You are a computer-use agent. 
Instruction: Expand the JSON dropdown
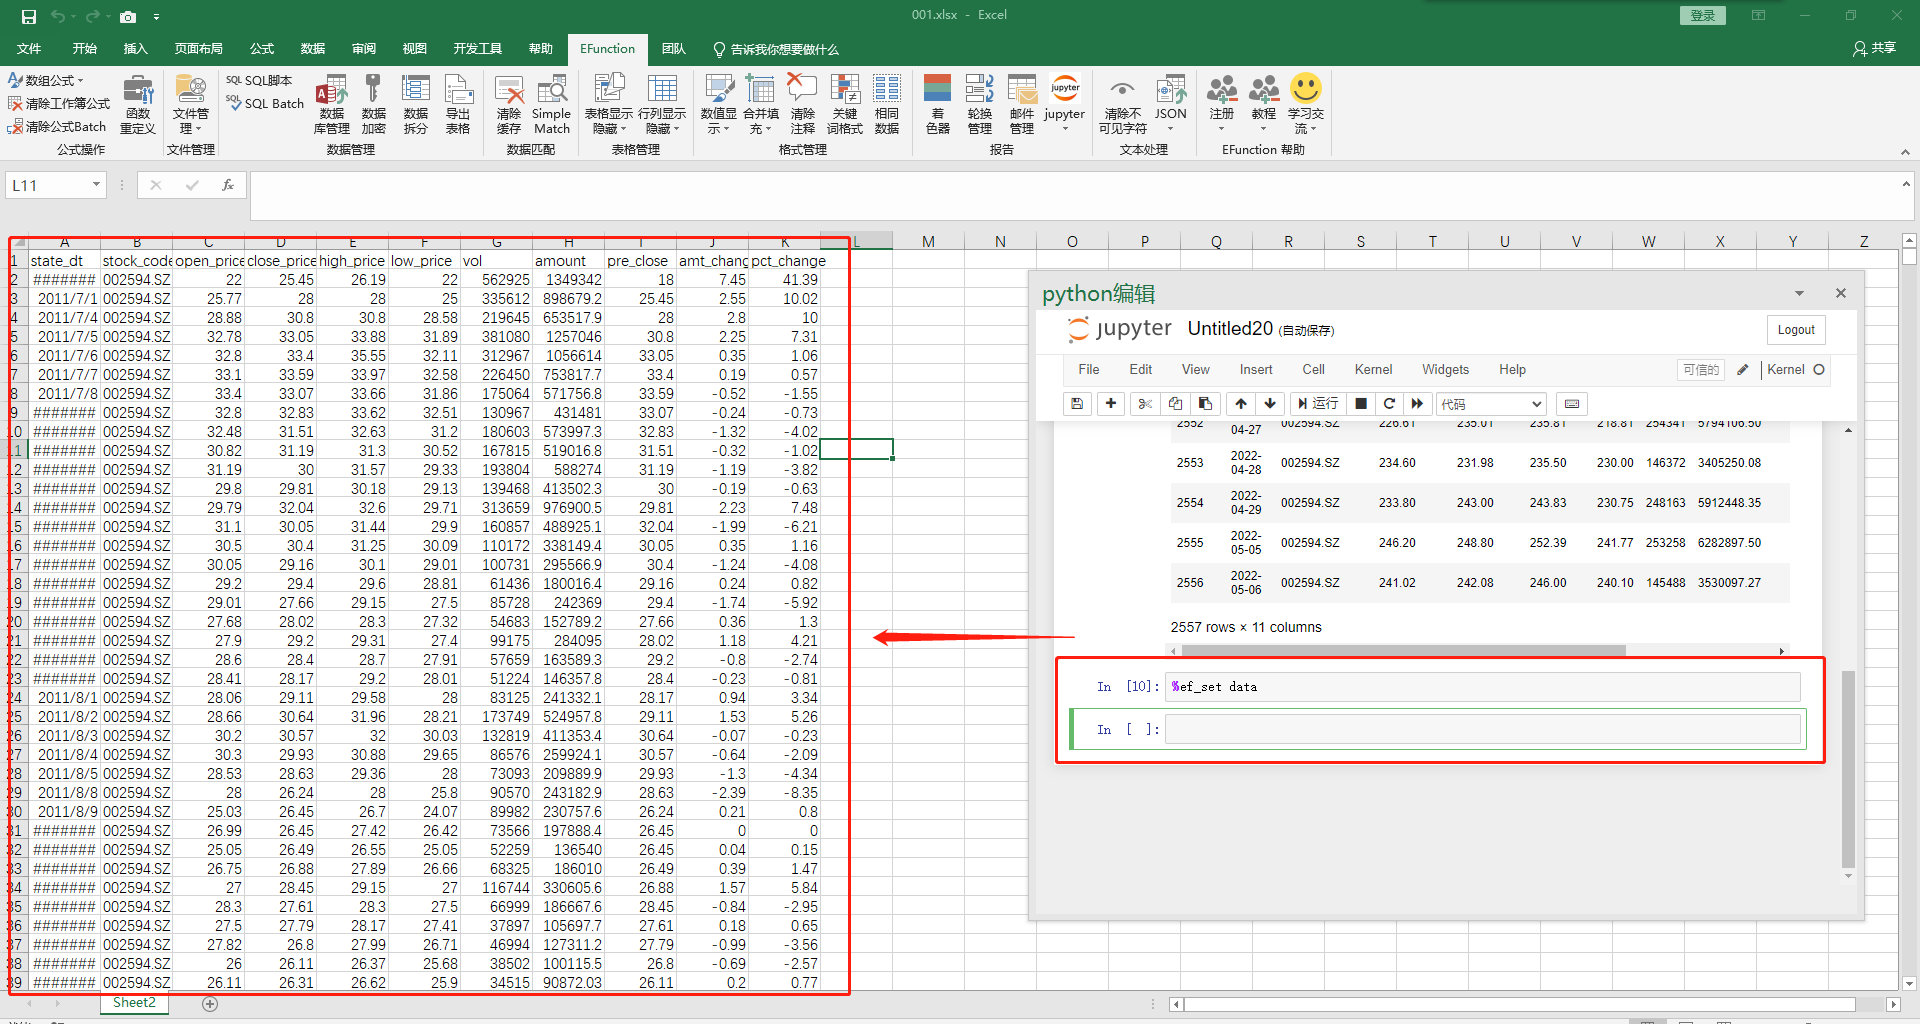tap(1171, 104)
